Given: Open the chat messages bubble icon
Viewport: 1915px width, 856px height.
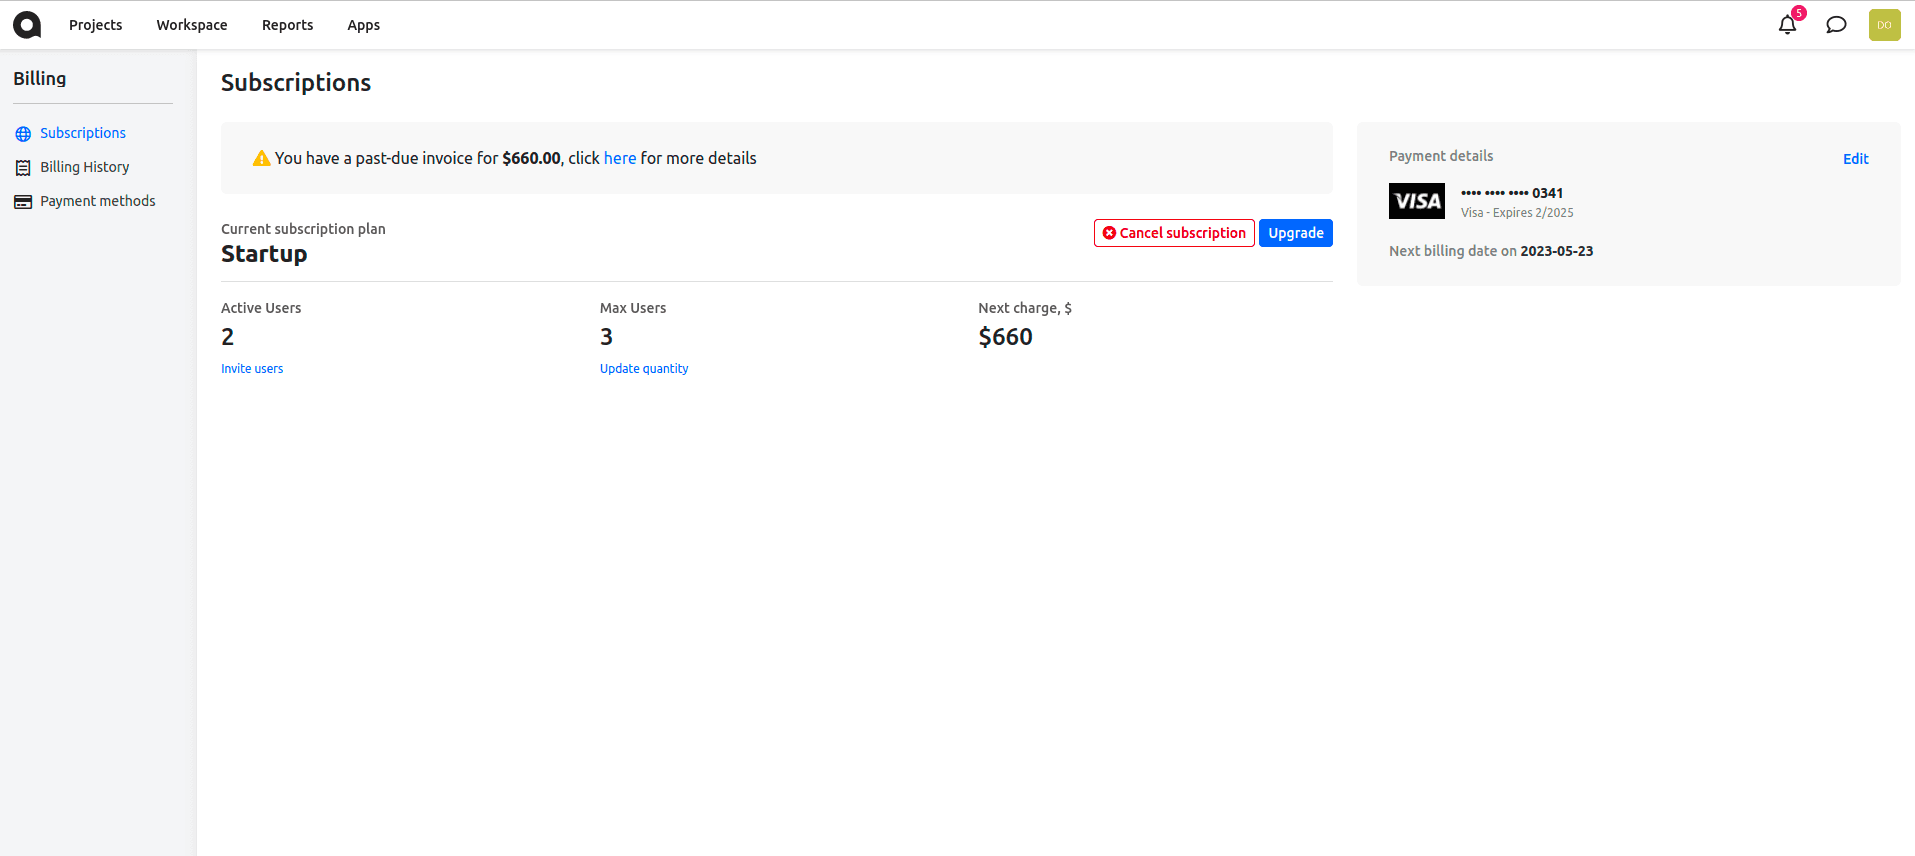Looking at the screenshot, I should [1836, 25].
